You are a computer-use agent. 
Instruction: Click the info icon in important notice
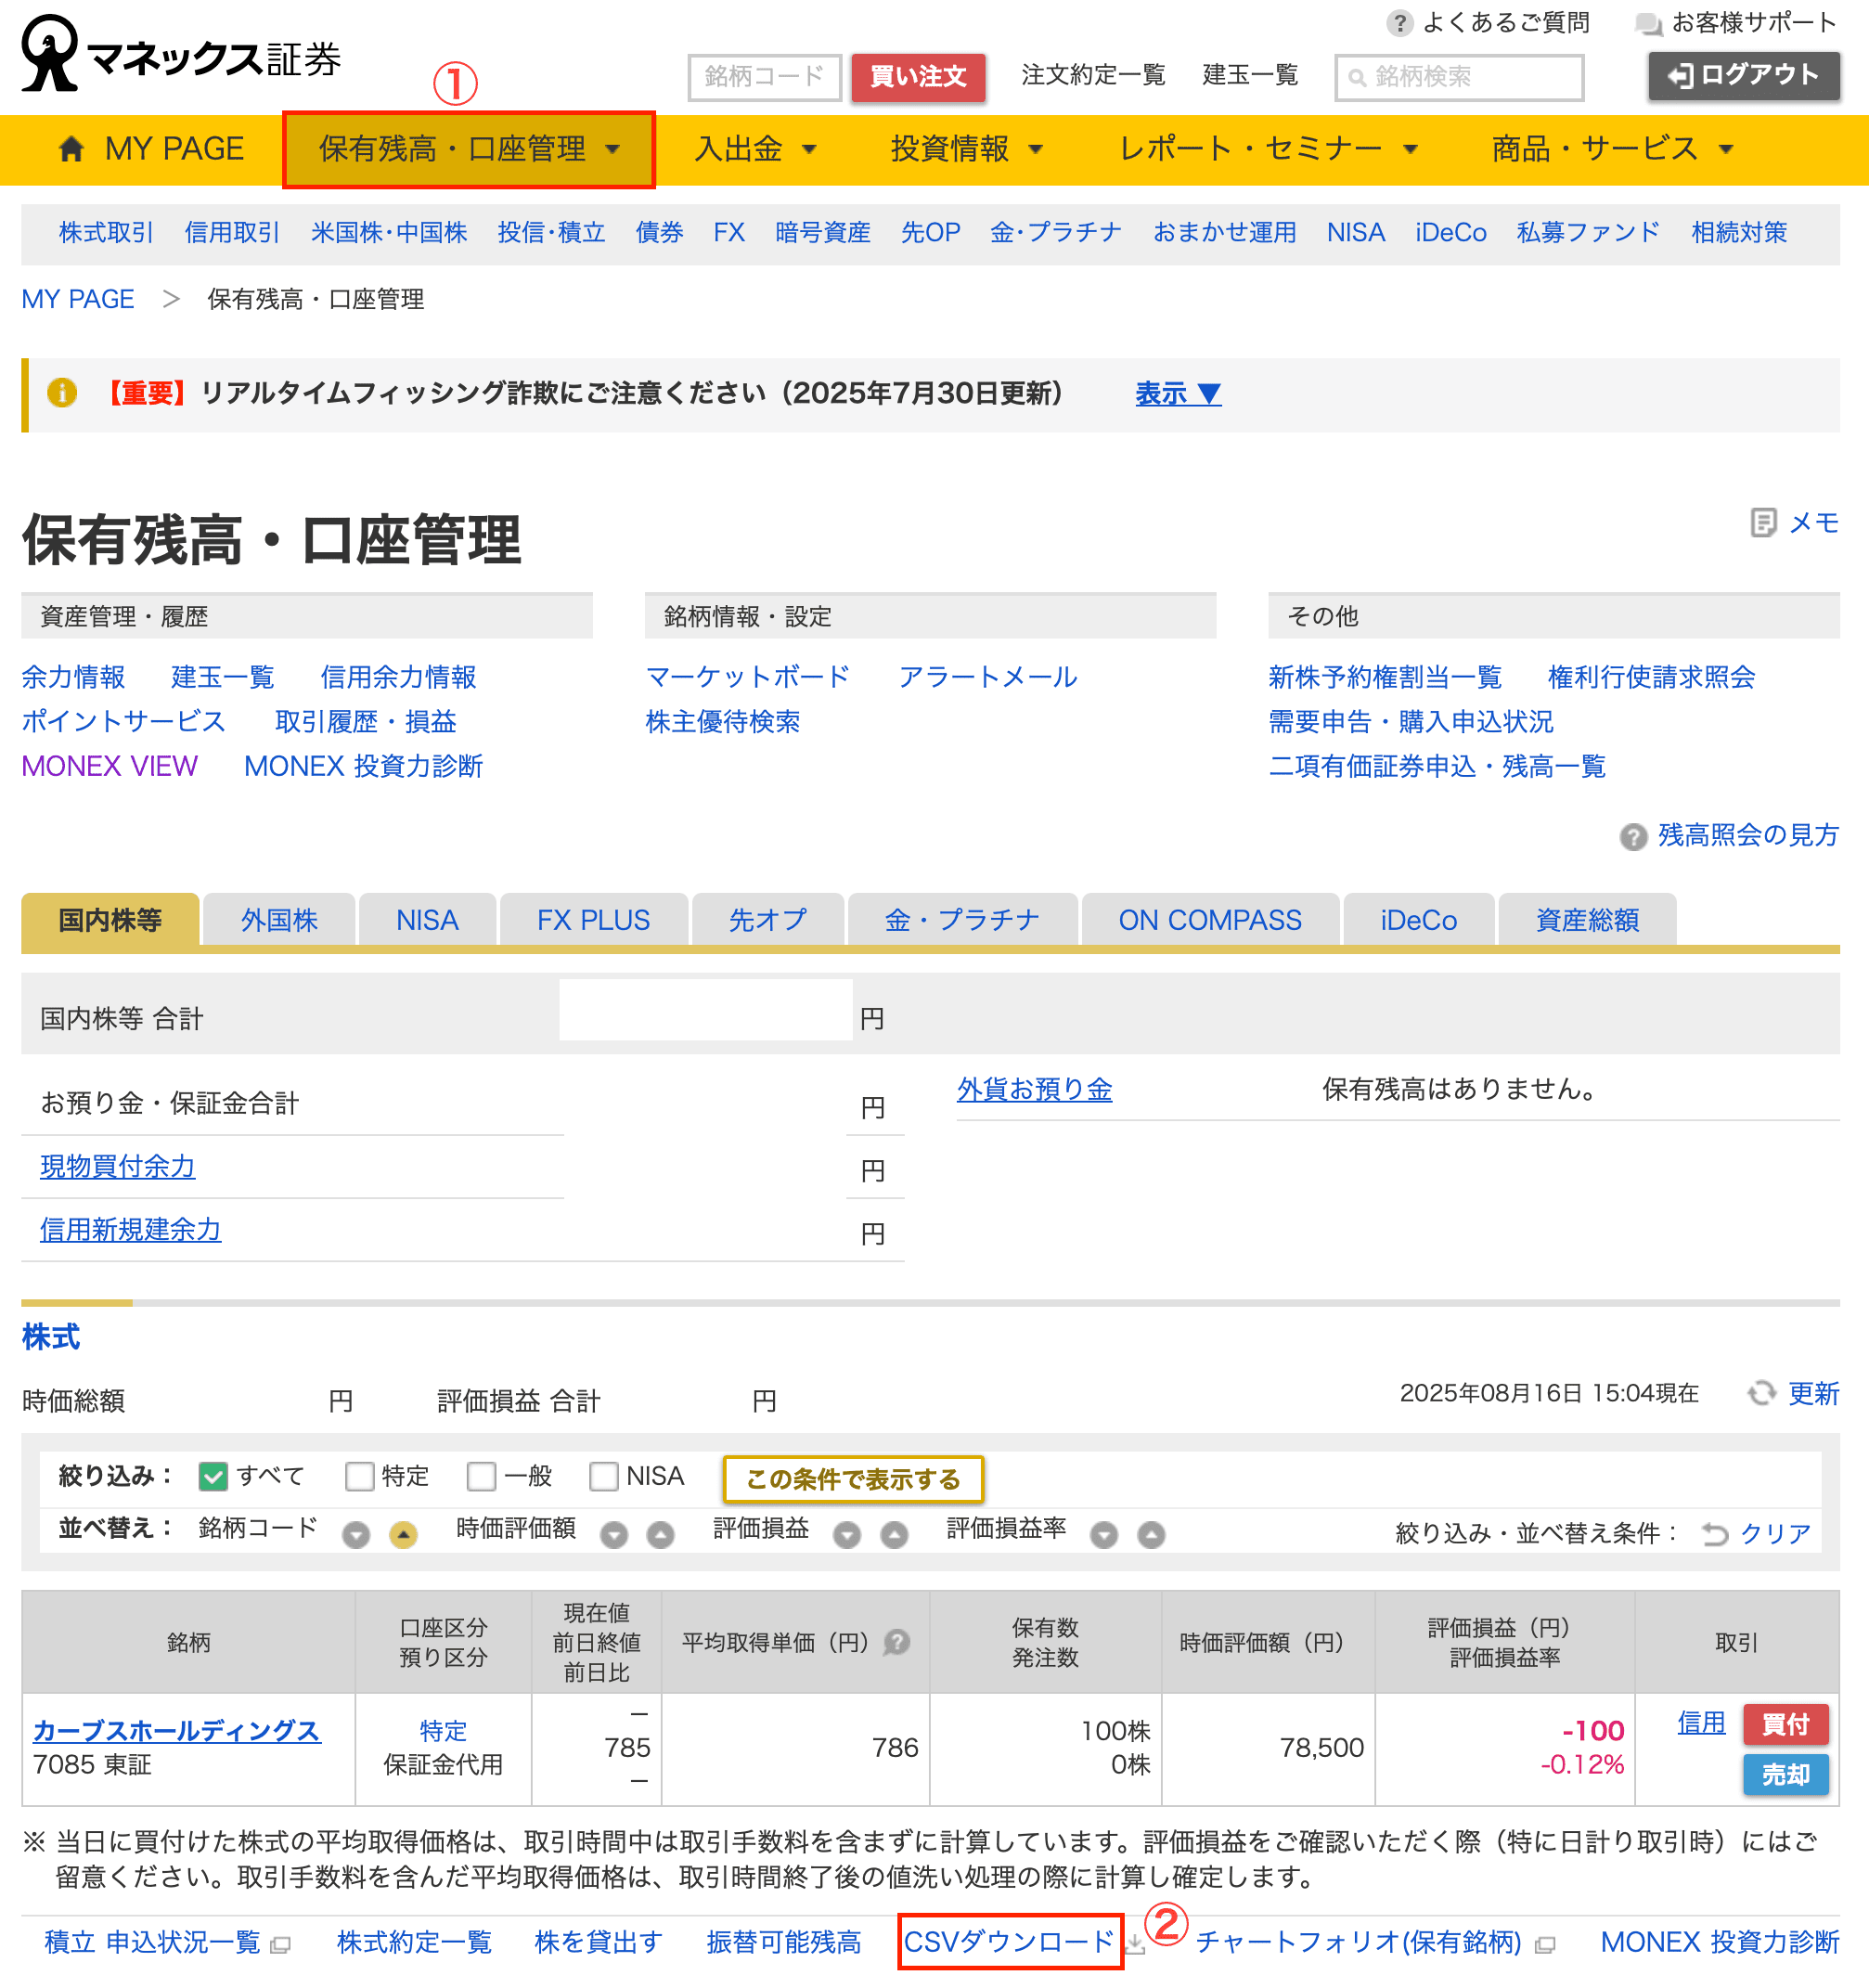click(x=62, y=393)
